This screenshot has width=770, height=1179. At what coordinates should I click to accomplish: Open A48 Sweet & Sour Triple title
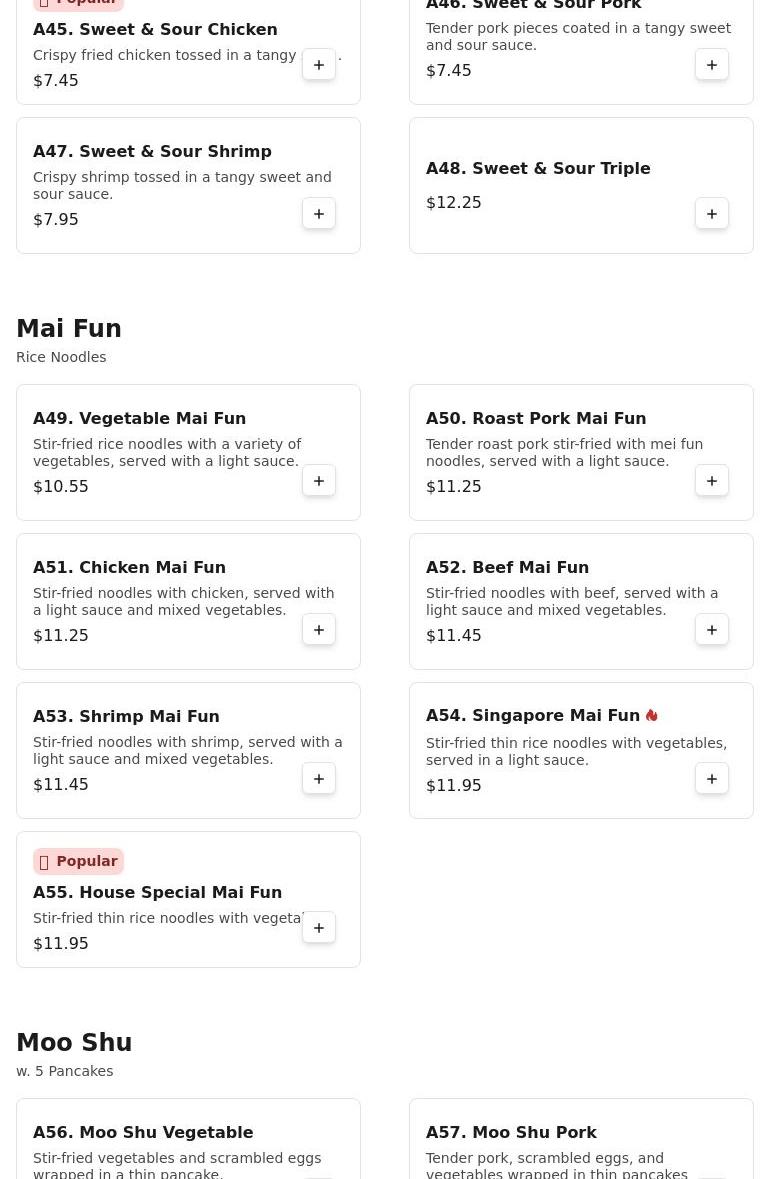coord(538,168)
